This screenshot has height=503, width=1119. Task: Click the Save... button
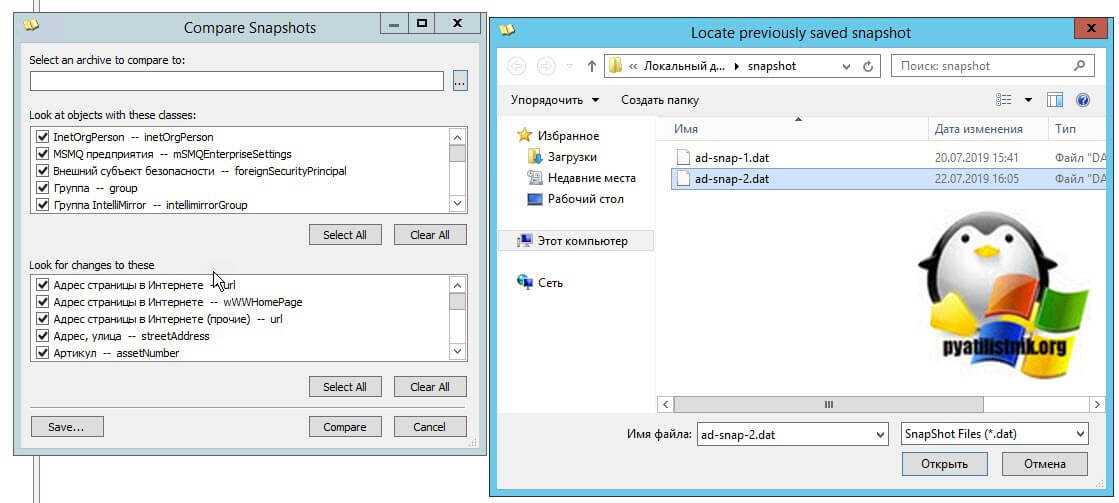[67, 427]
